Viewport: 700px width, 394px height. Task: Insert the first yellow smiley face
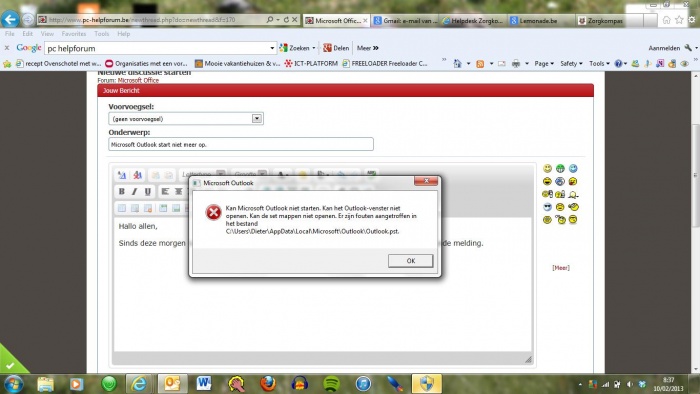point(547,169)
